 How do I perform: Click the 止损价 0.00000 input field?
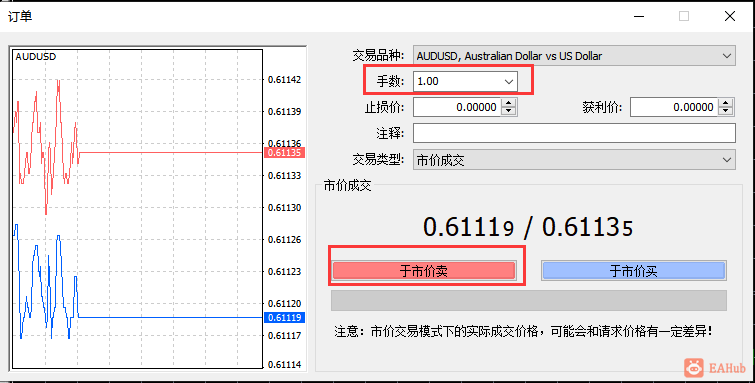pyautogui.click(x=457, y=107)
